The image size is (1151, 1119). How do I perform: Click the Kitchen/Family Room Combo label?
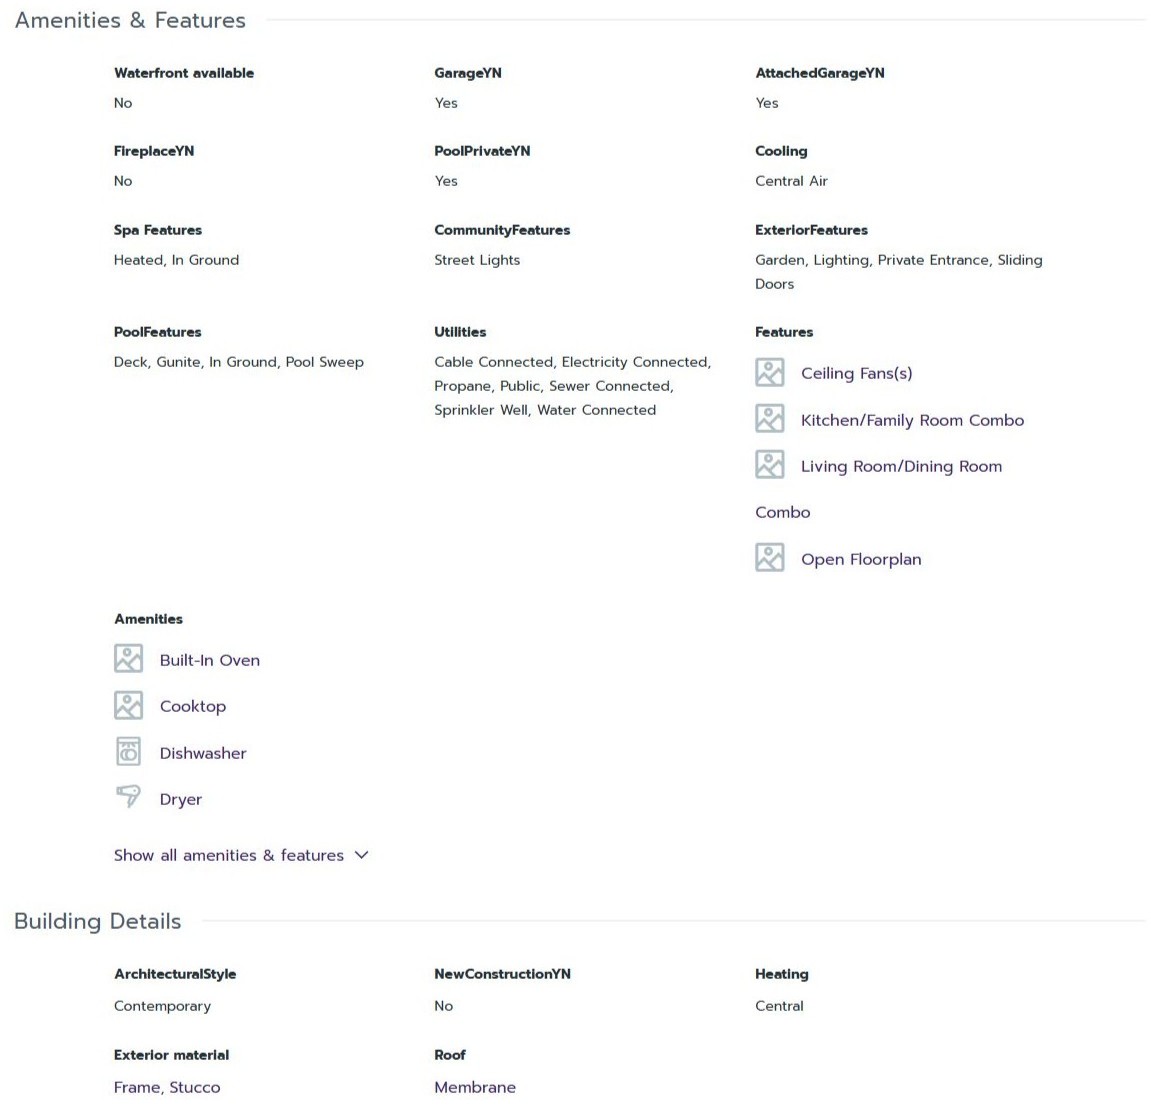pos(912,421)
